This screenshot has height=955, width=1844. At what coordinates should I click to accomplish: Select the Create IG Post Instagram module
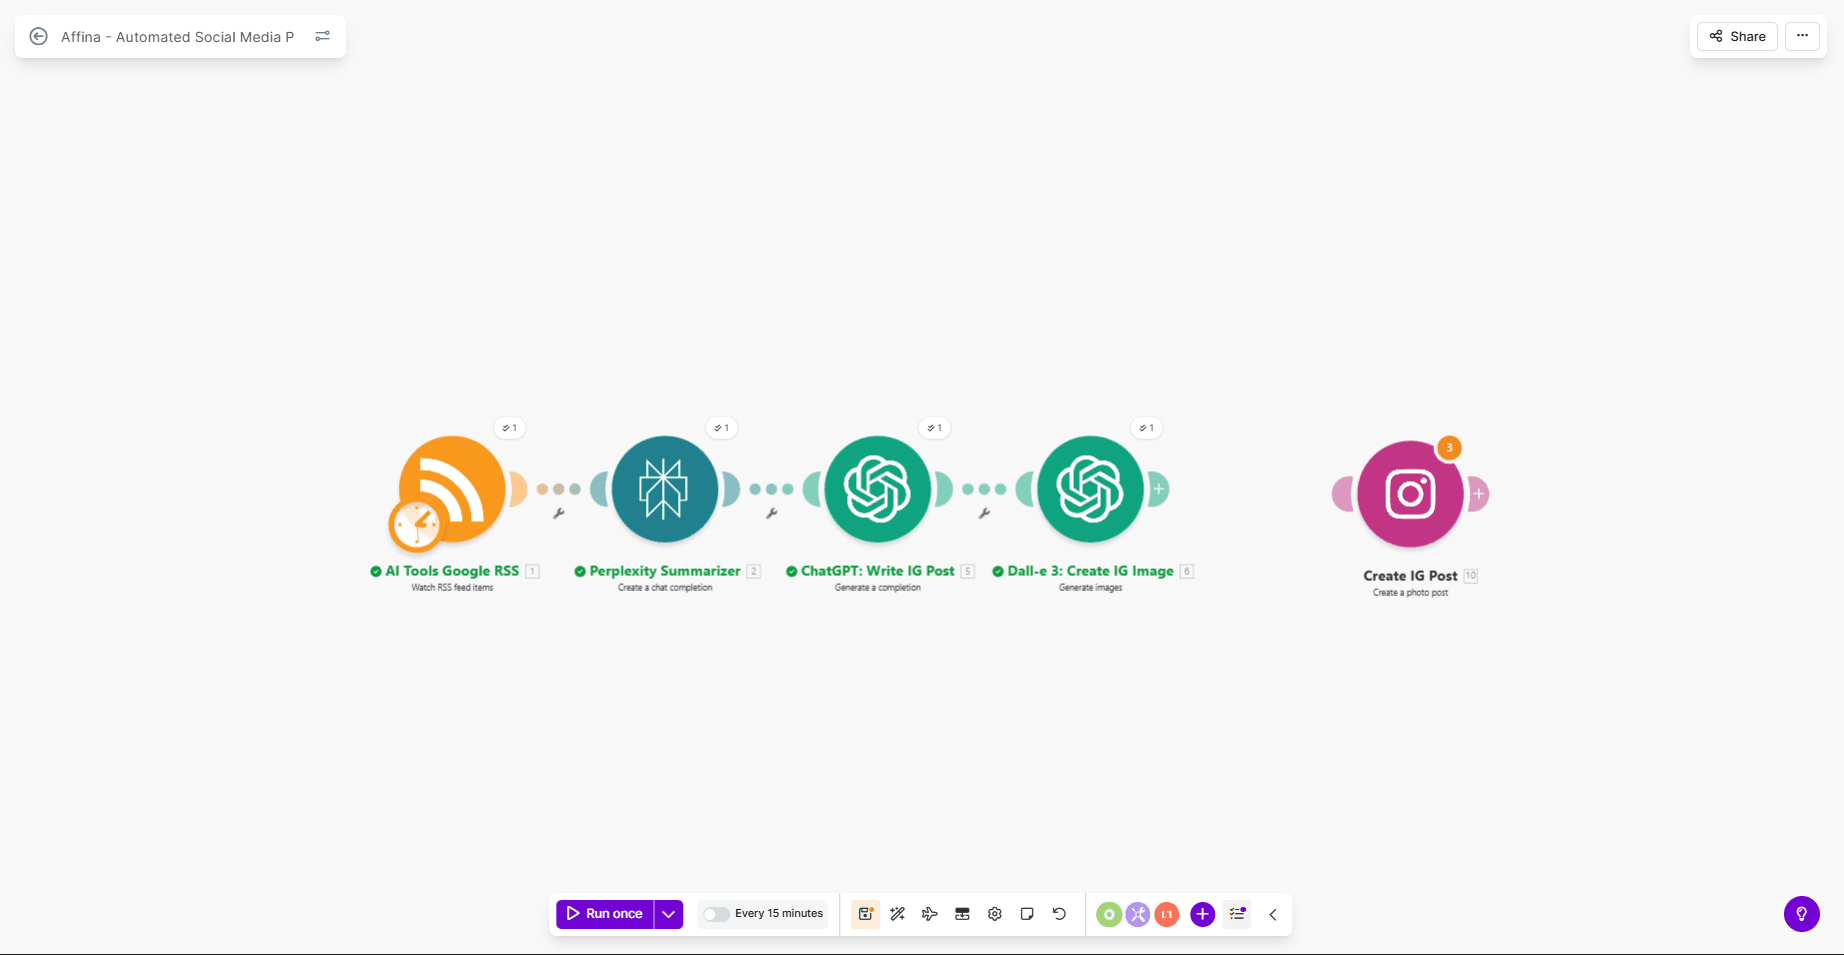pyautogui.click(x=1410, y=493)
